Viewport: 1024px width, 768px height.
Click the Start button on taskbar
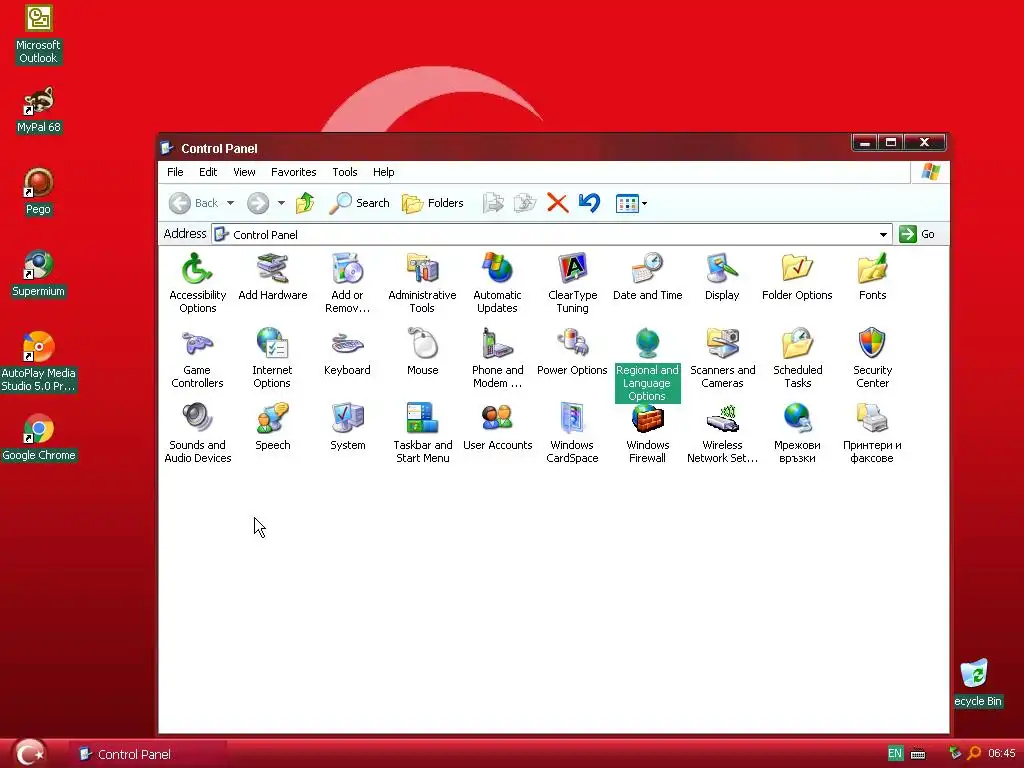pyautogui.click(x=30, y=753)
